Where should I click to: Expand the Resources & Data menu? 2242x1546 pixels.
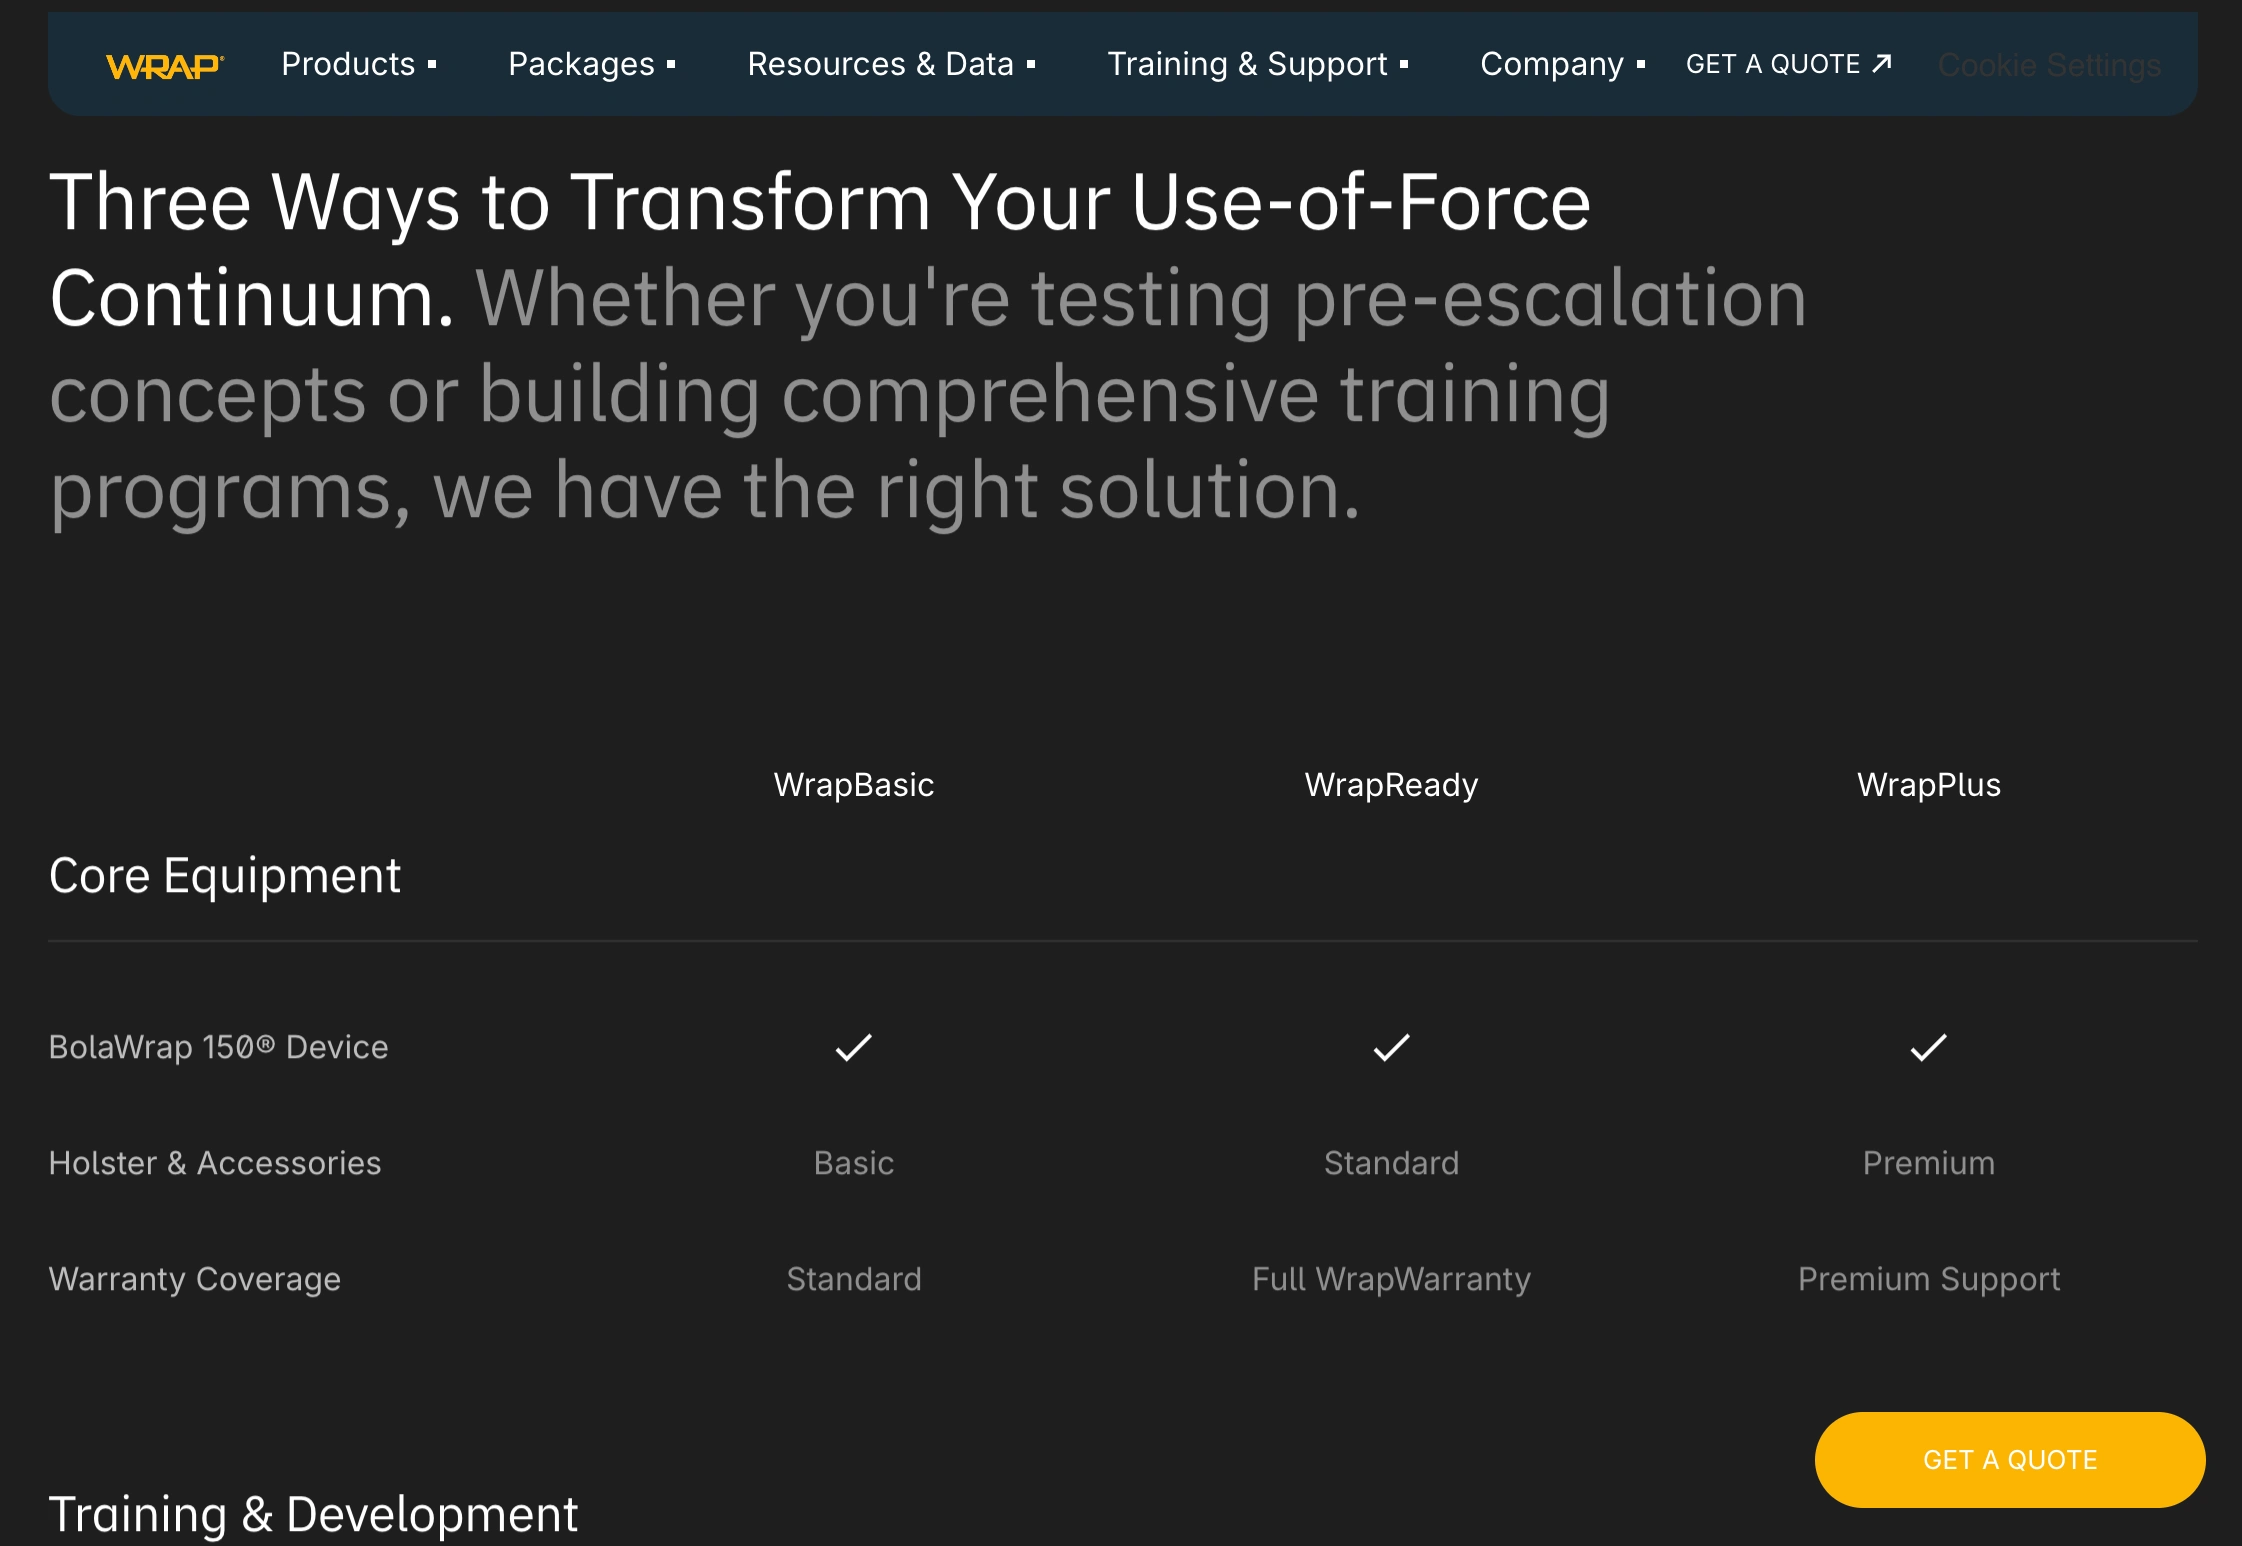(x=891, y=64)
